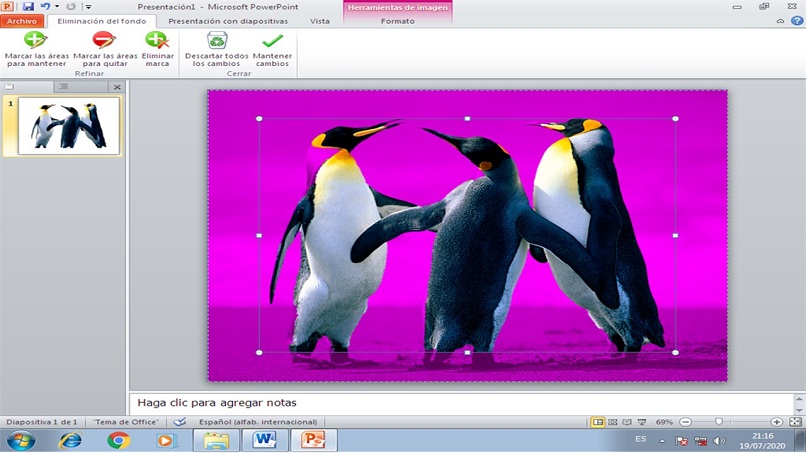Click volume speaker tray icon
This screenshot has height=453, width=806.
coord(720,441)
